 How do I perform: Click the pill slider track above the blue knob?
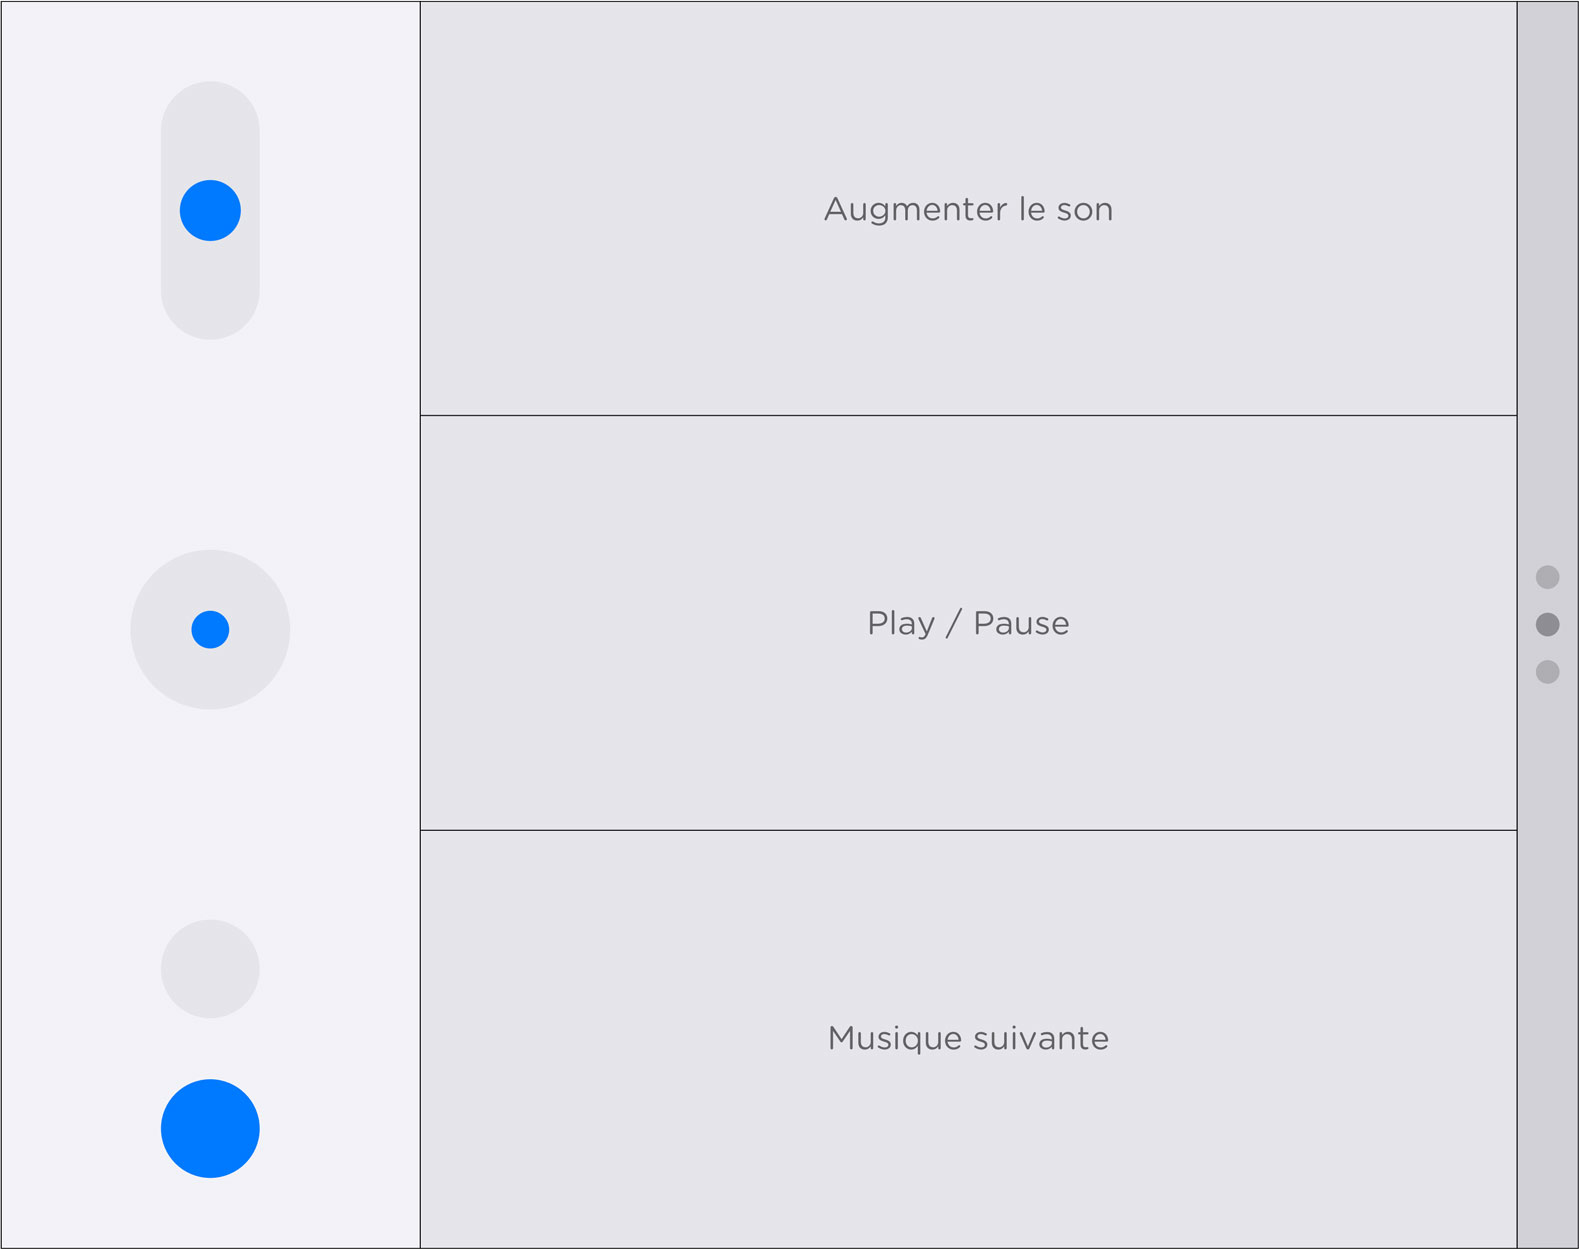pos(210,130)
